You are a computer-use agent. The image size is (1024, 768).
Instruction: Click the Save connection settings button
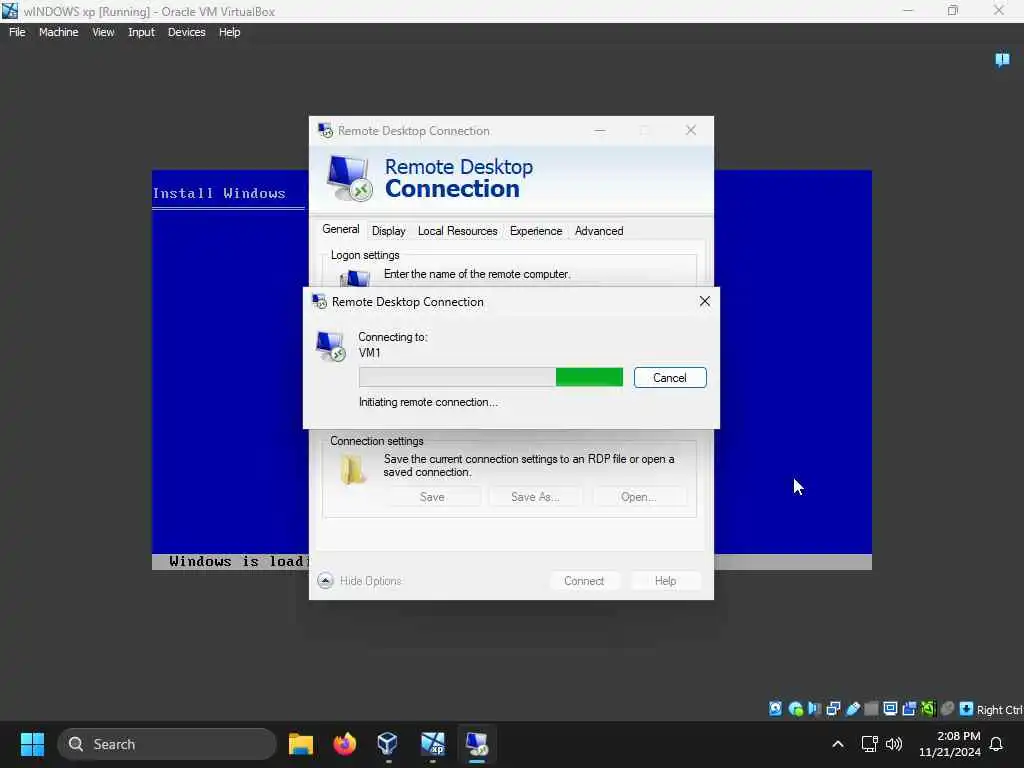[432, 497]
